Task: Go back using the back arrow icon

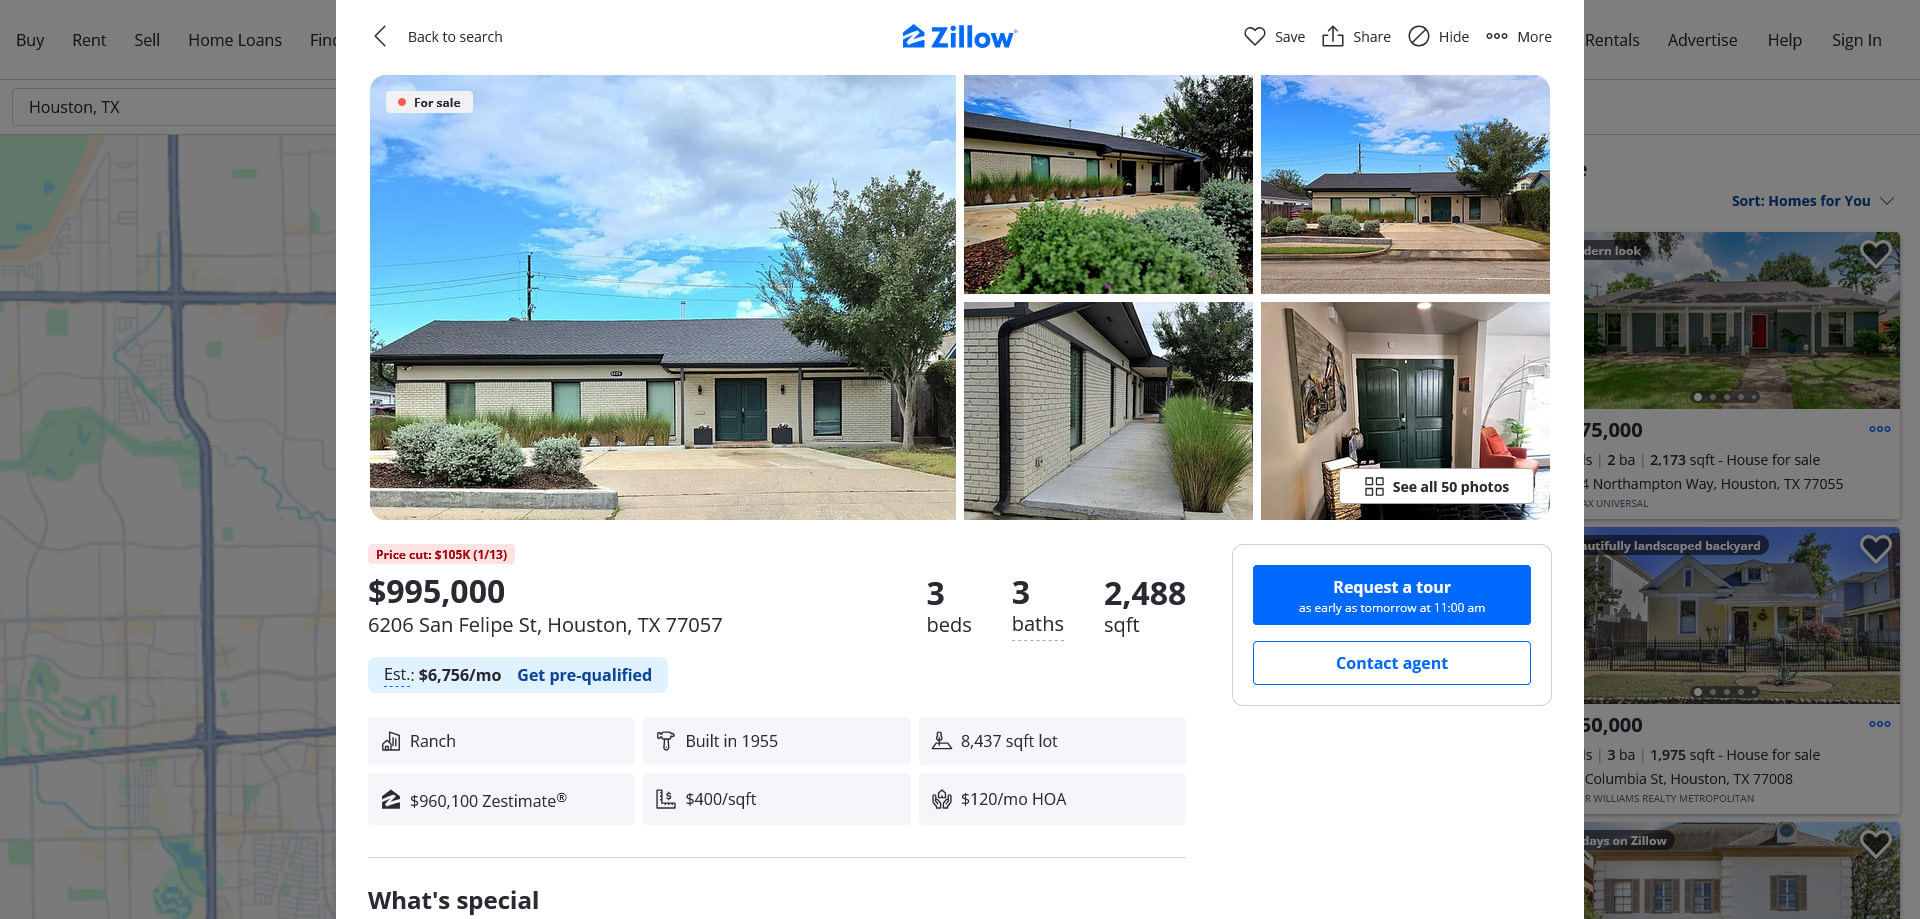Action: pos(380,36)
